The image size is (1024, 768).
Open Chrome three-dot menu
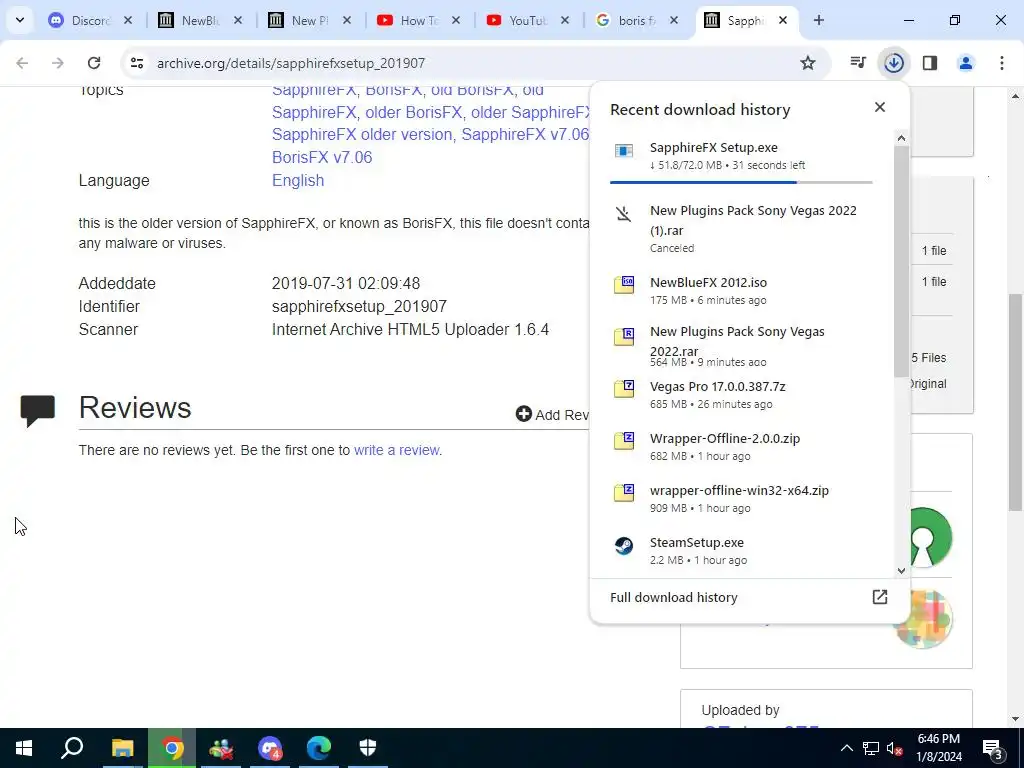[1002, 63]
